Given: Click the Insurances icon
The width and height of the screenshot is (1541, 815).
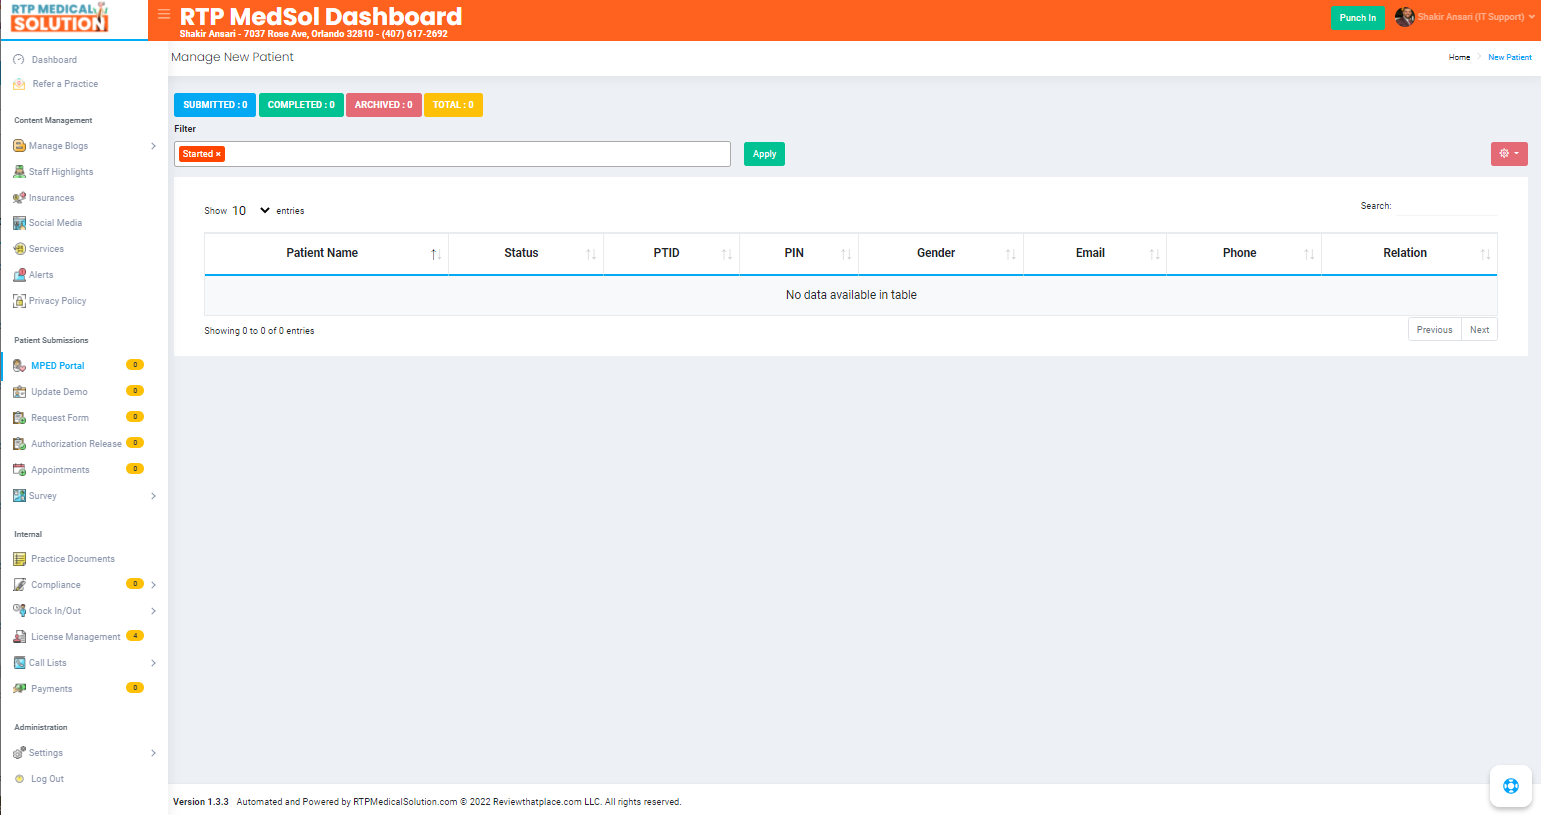Looking at the screenshot, I should coord(19,198).
